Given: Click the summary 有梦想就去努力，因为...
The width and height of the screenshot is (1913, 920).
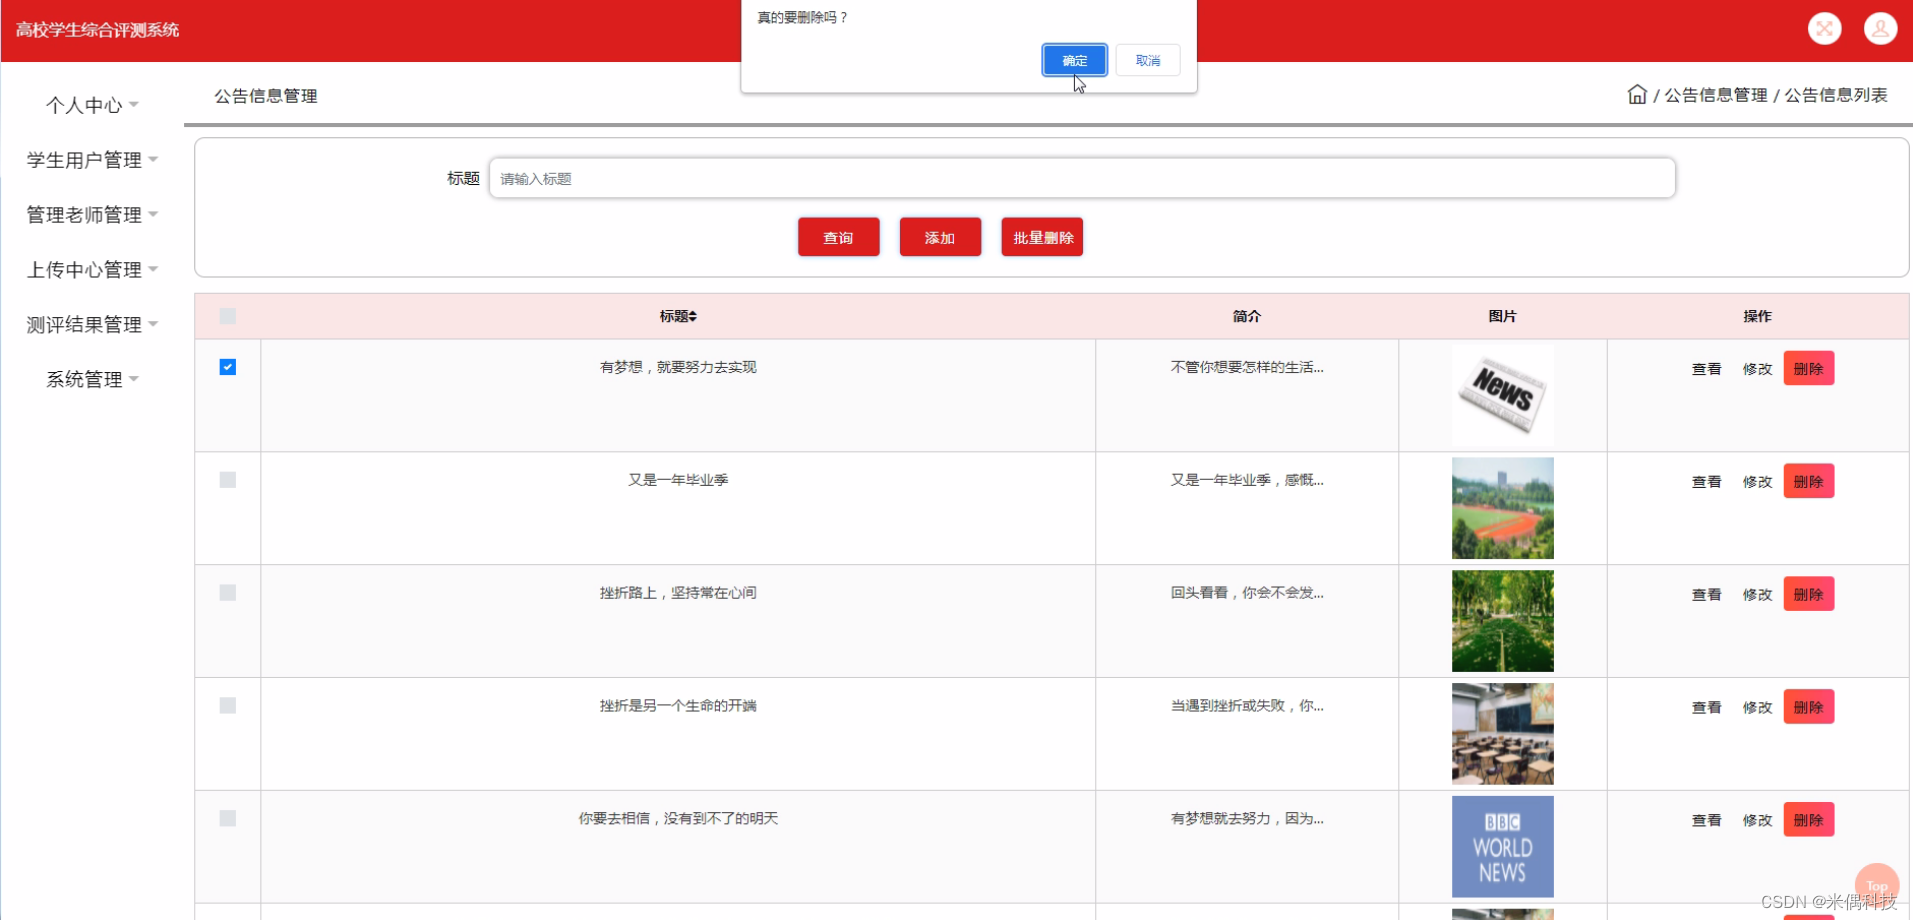Looking at the screenshot, I should click(1247, 818).
